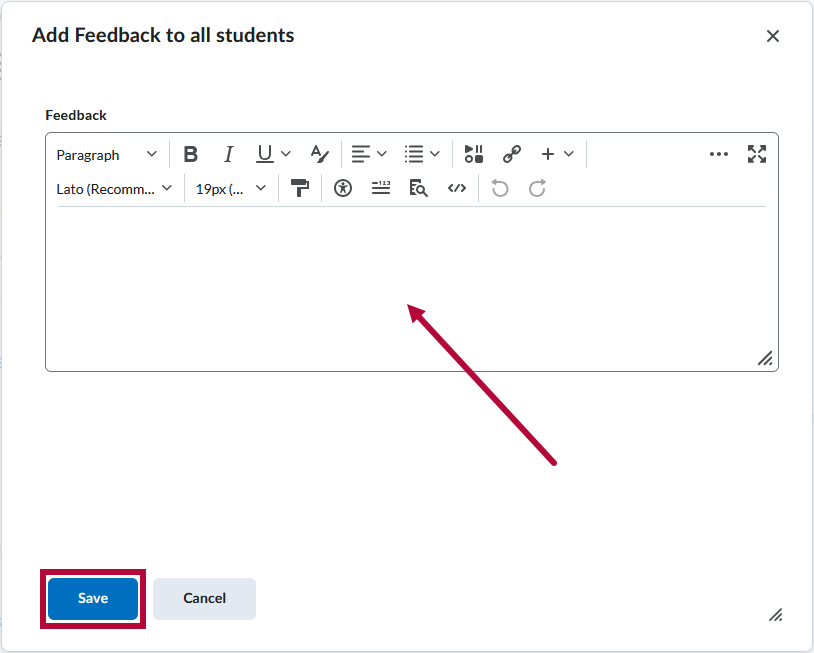Insert a quicklink
Screen dimensions: 814x653
[512, 154]
